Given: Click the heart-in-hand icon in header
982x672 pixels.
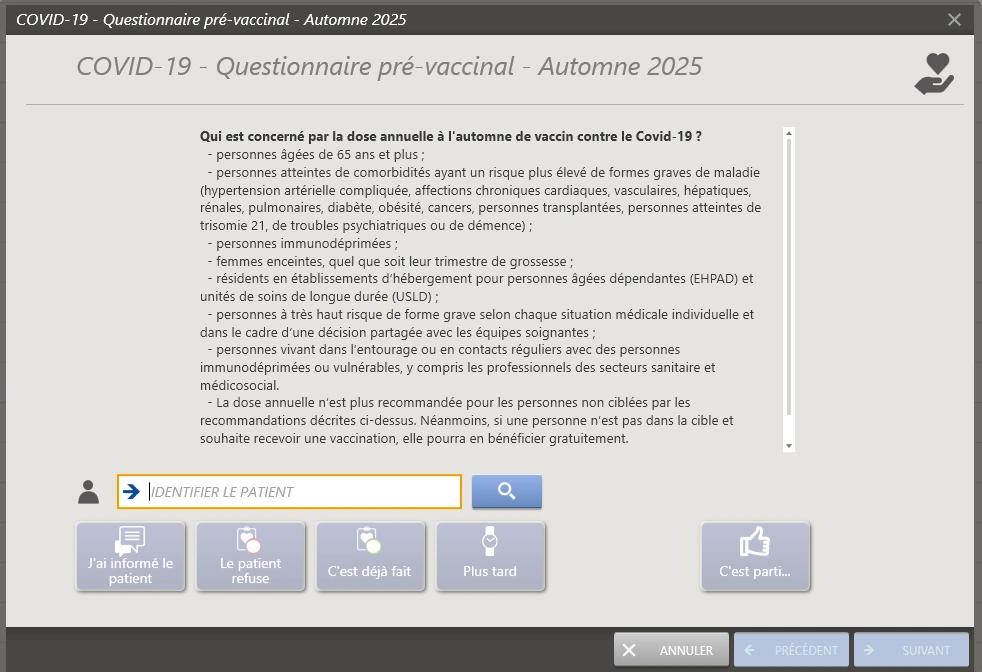Looking at the screenshot, I should (x=934, y=74).
